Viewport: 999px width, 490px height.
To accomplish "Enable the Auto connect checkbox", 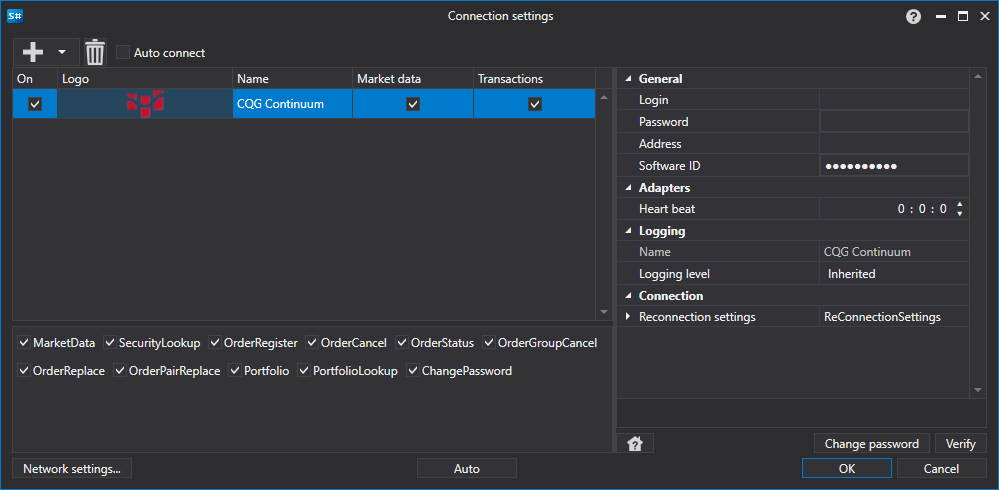I will [x=122, y=52].
